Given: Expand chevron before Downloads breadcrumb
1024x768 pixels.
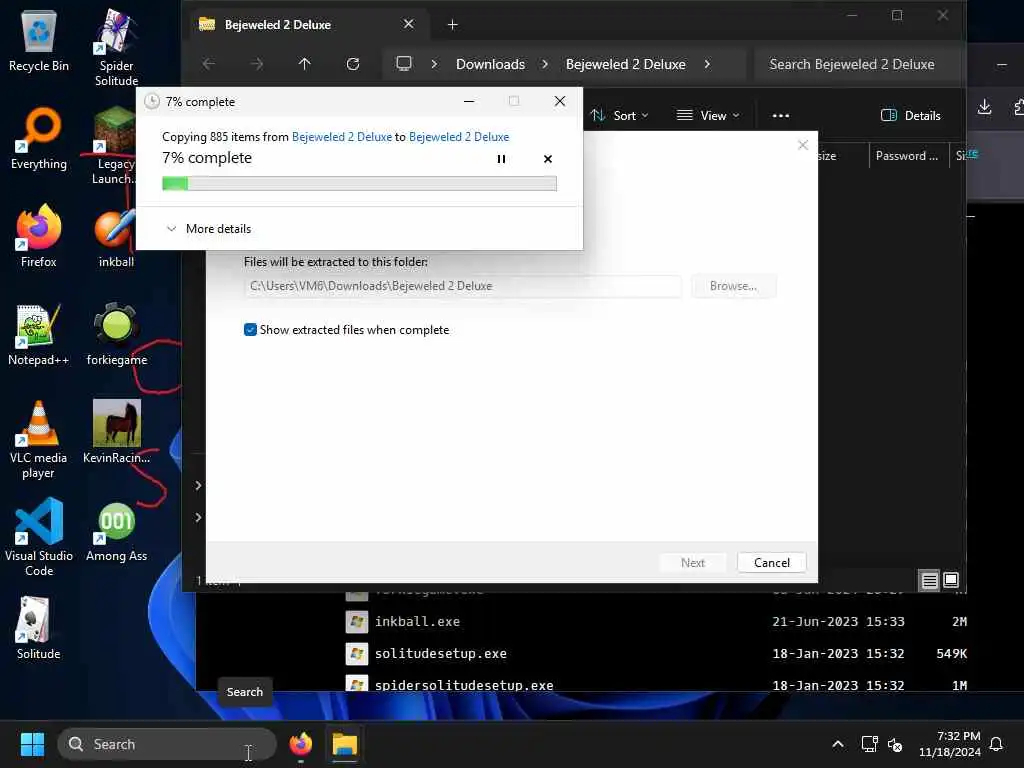Looking at the screenshot, I should pyautogui.click(x=434, y=64).
